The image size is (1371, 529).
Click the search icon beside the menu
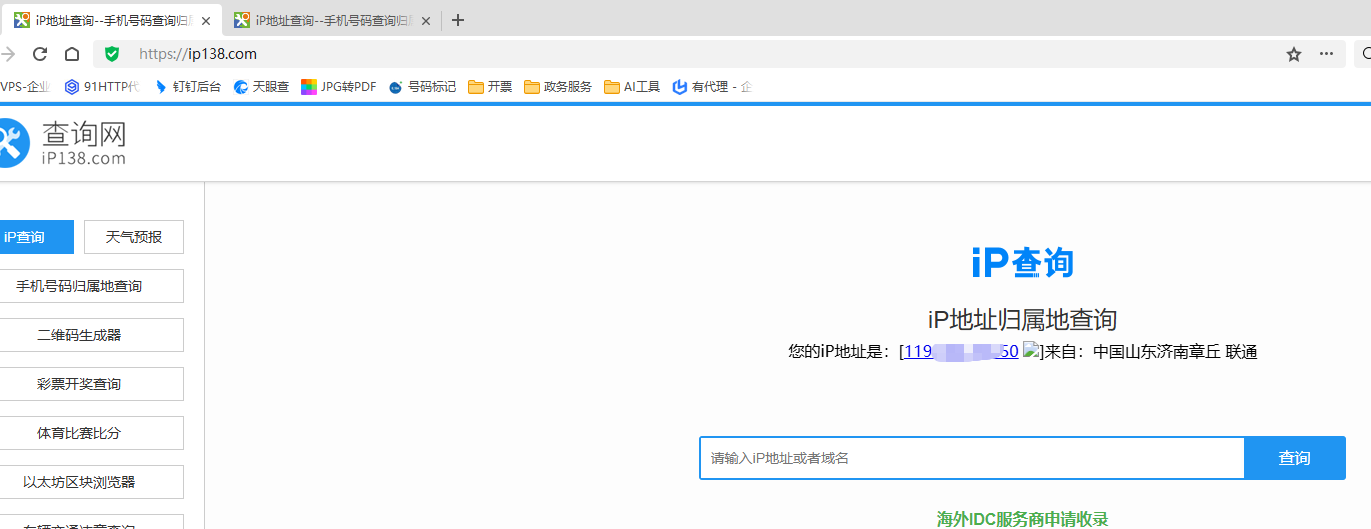(x=1365, y=54)
